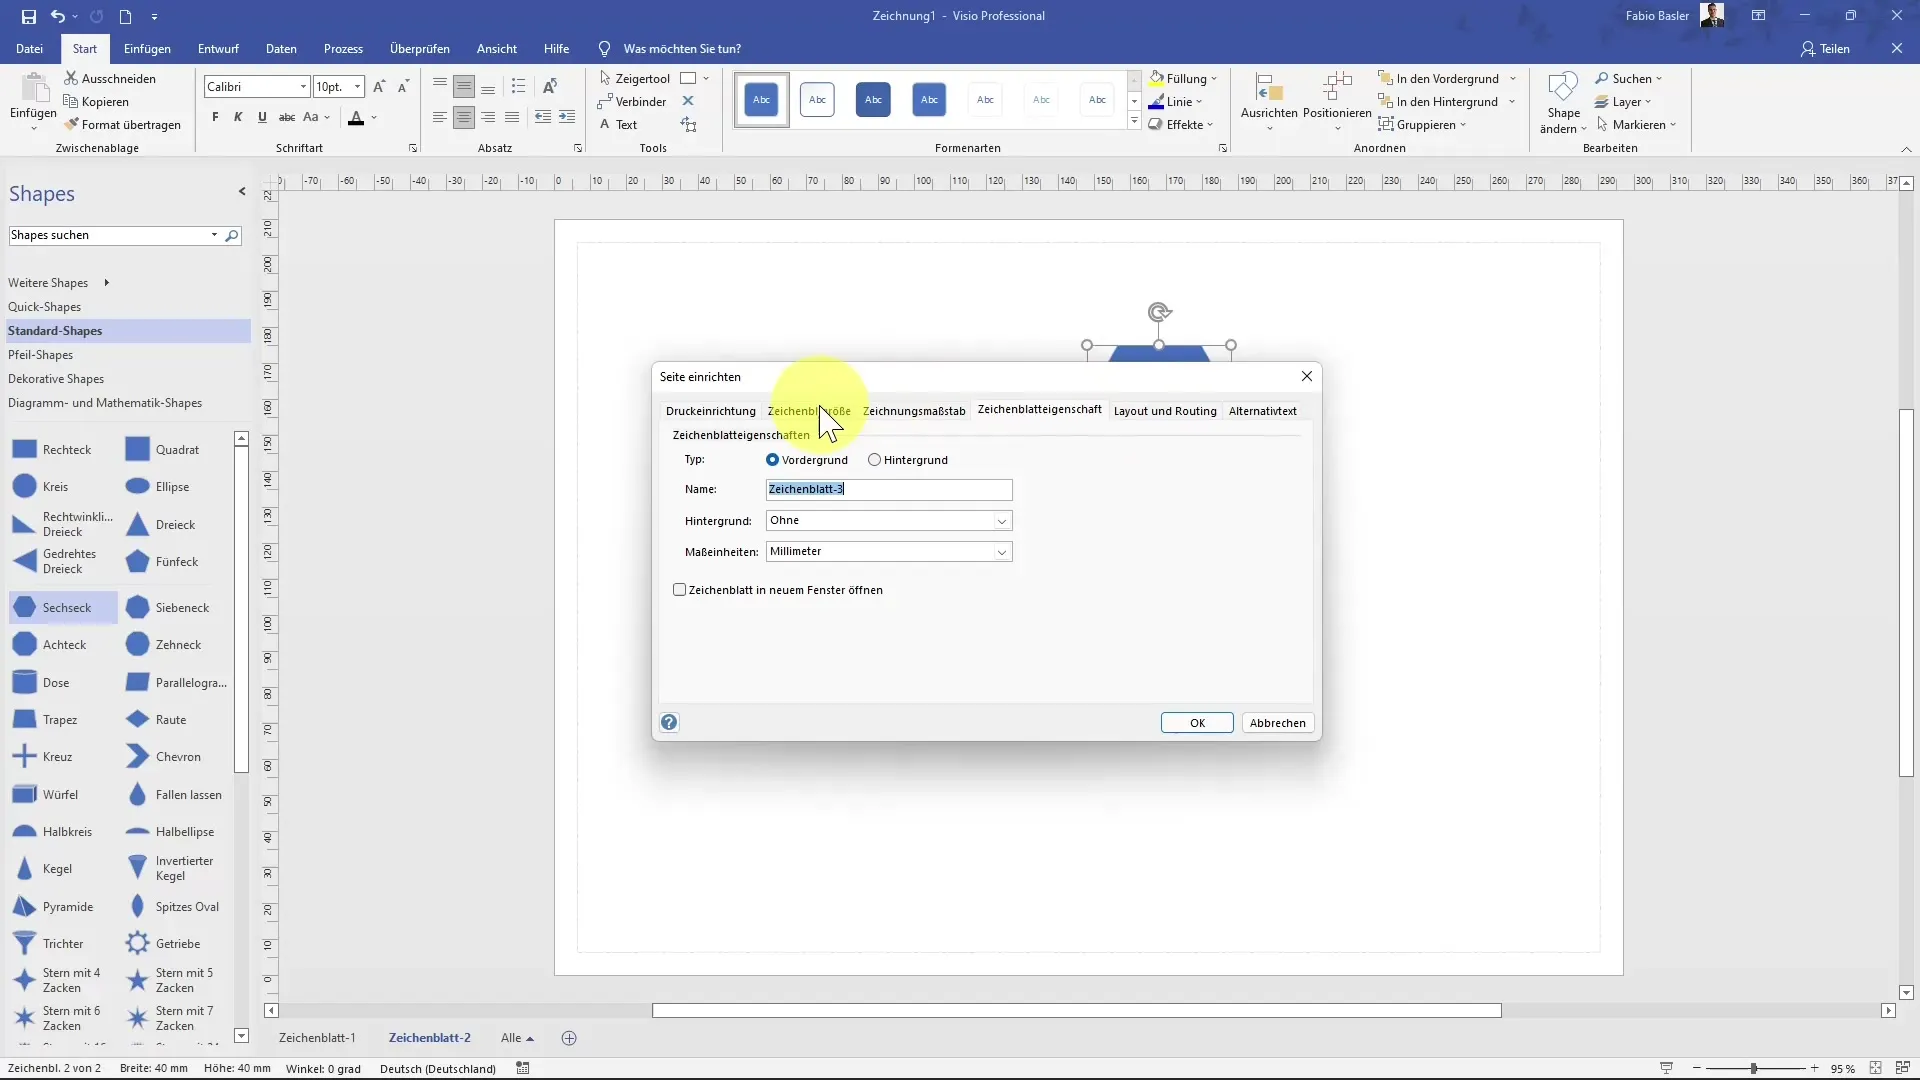Click the bullet list icon
The image size is (1920, 1080).
click(518, 86)
